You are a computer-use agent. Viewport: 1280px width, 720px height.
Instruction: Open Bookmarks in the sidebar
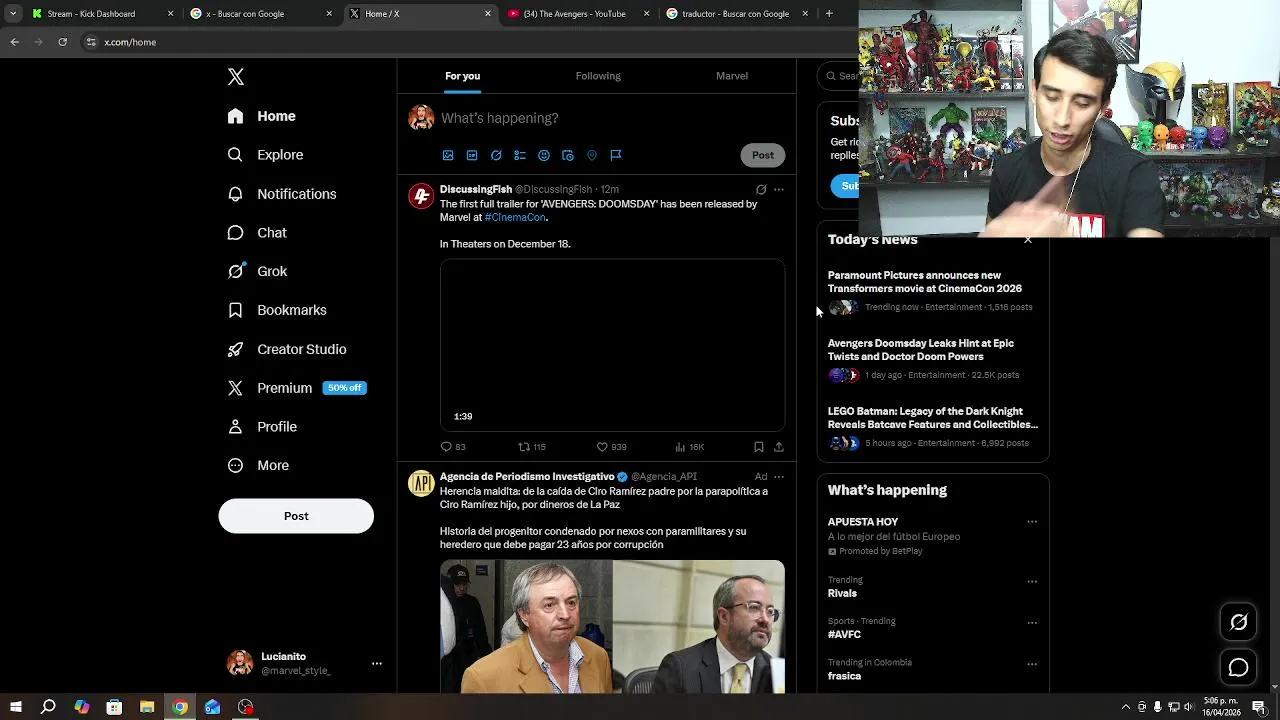[277, 310]
